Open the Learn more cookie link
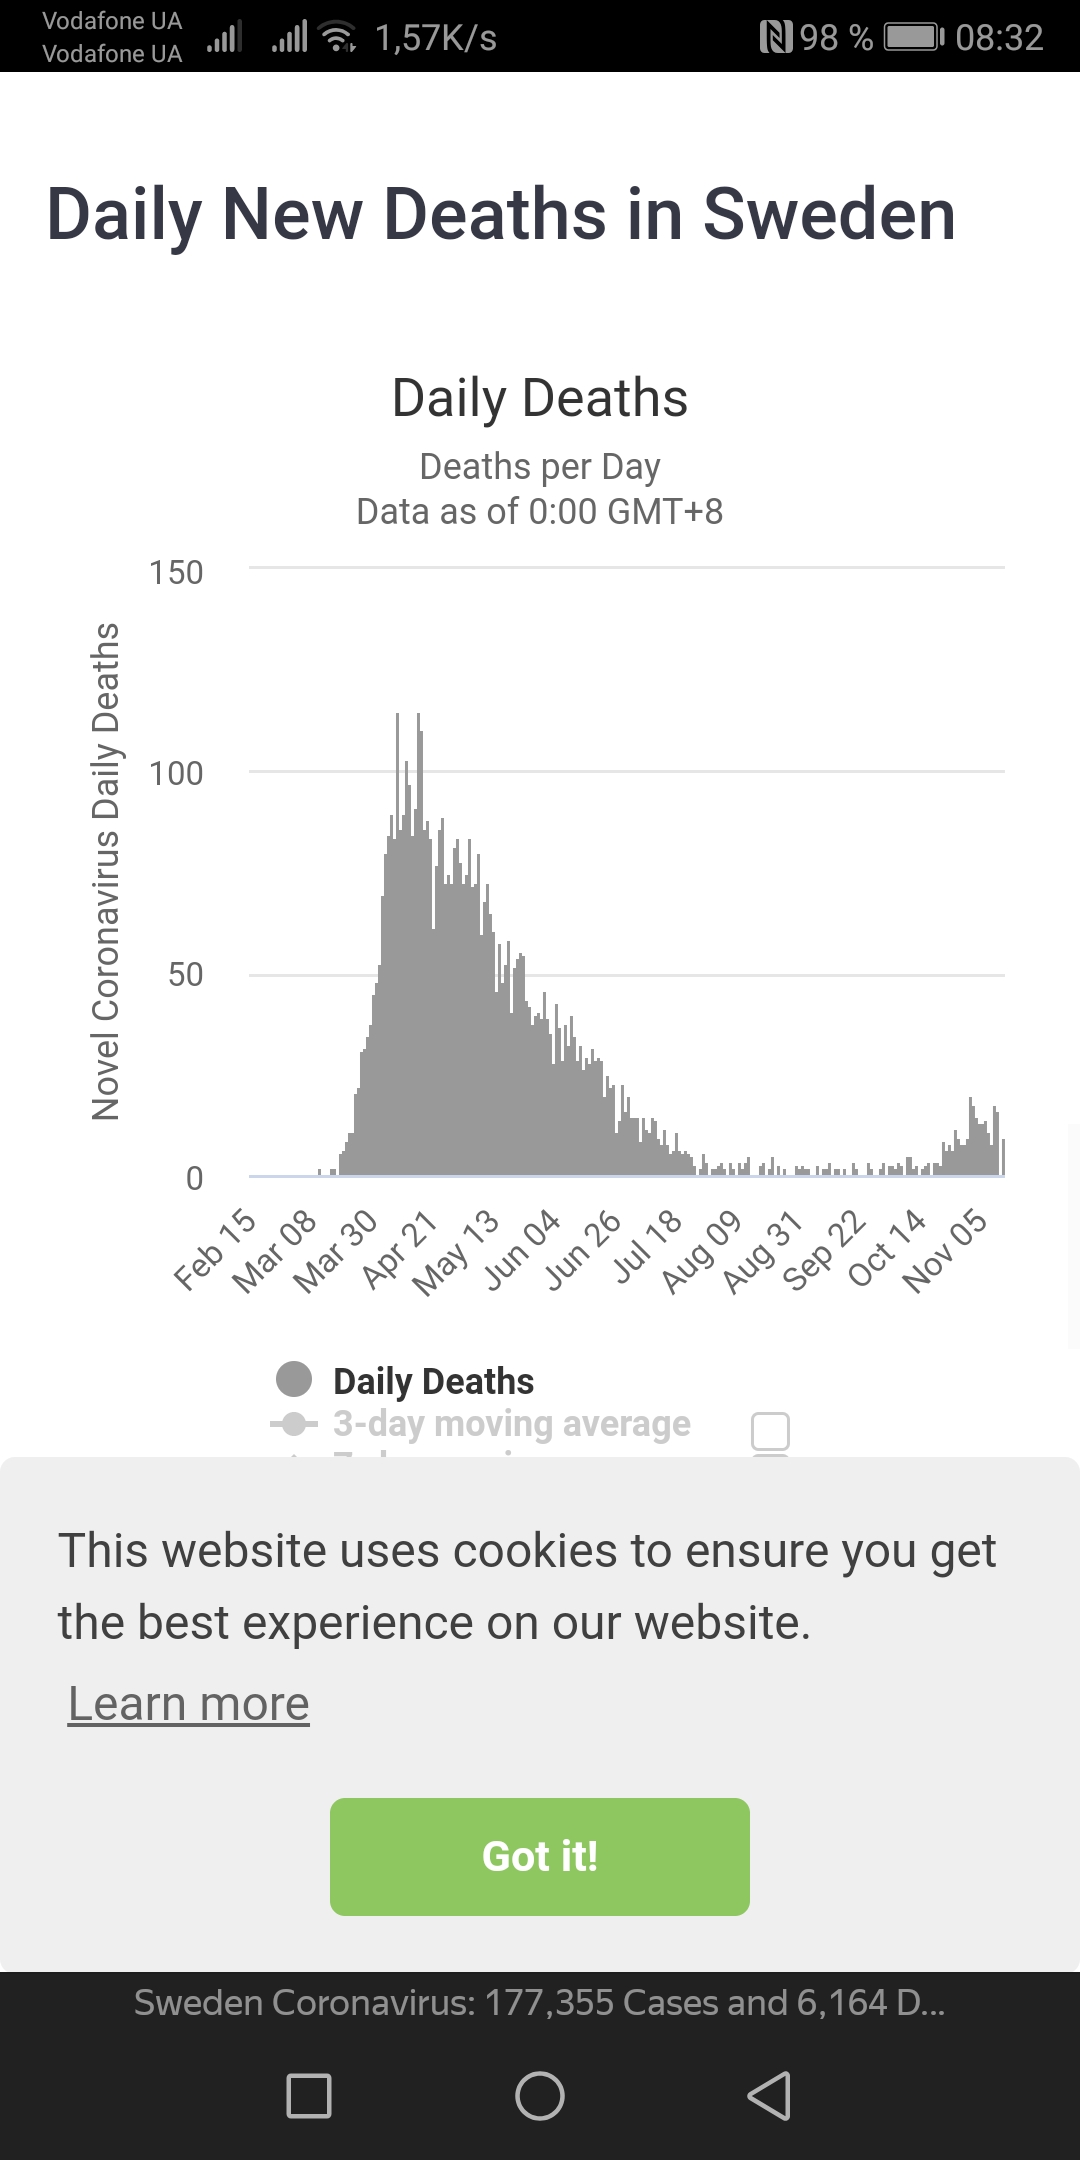This screenshot has height=2160, width=1080. [189, 1703]
